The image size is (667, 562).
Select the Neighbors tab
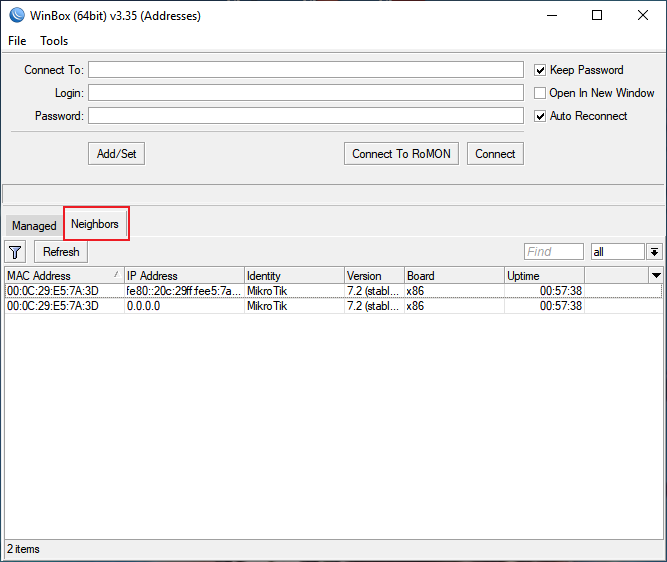coord(95,224)
